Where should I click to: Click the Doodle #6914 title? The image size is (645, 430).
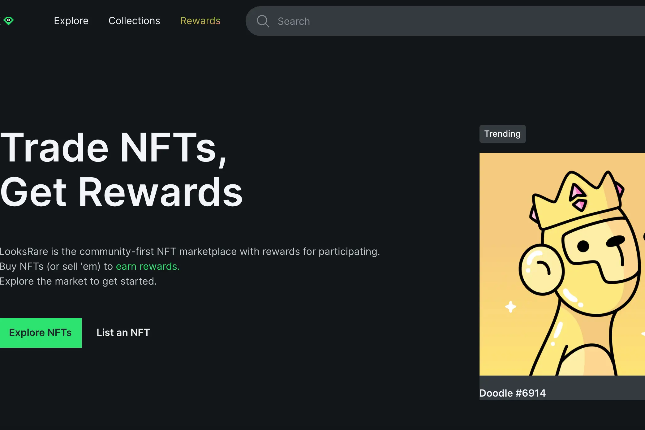(x=513, y=393)
